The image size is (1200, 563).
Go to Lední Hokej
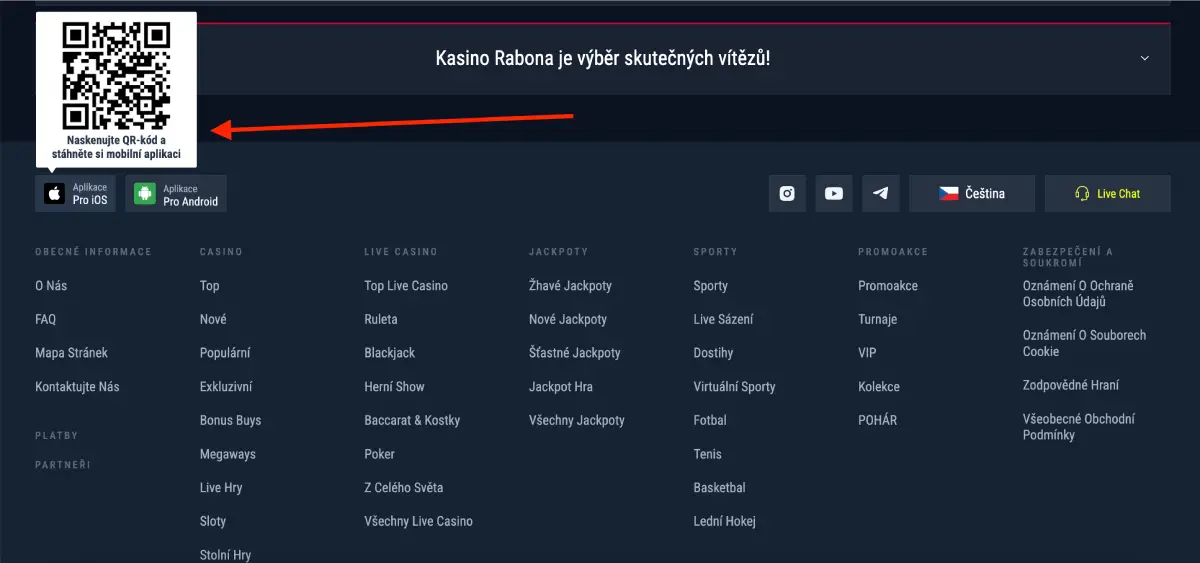tap(724, 522)
